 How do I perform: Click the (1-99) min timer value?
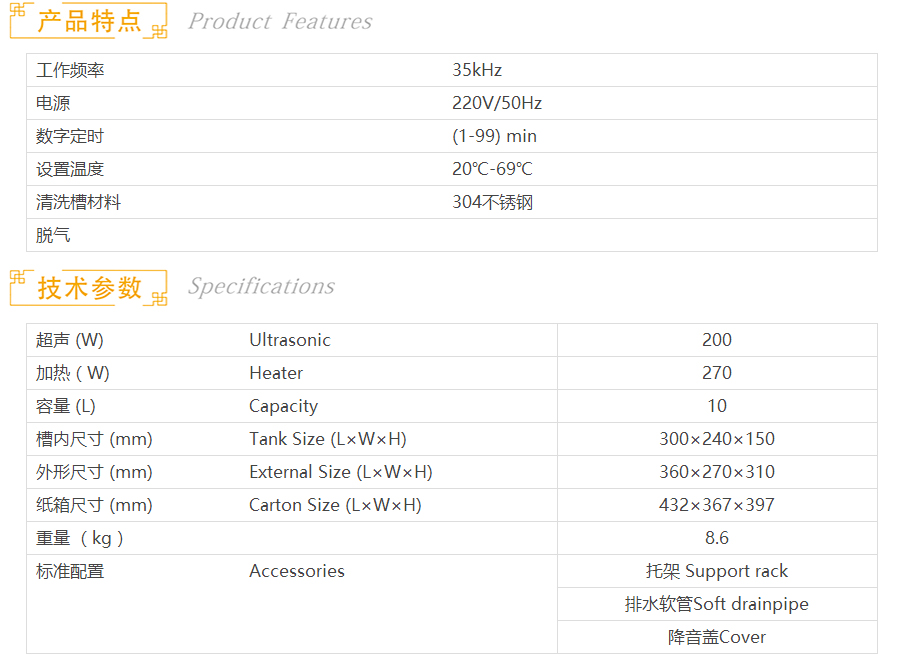coord(494,136)
